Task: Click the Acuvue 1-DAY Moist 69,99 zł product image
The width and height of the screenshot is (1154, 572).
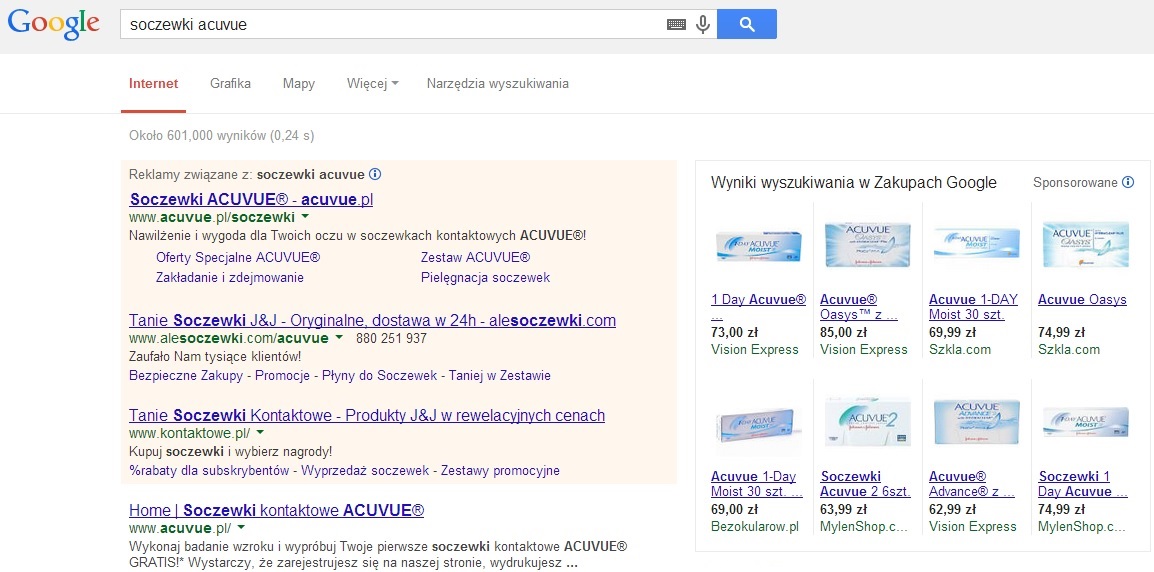Action: tap(977, 243)
